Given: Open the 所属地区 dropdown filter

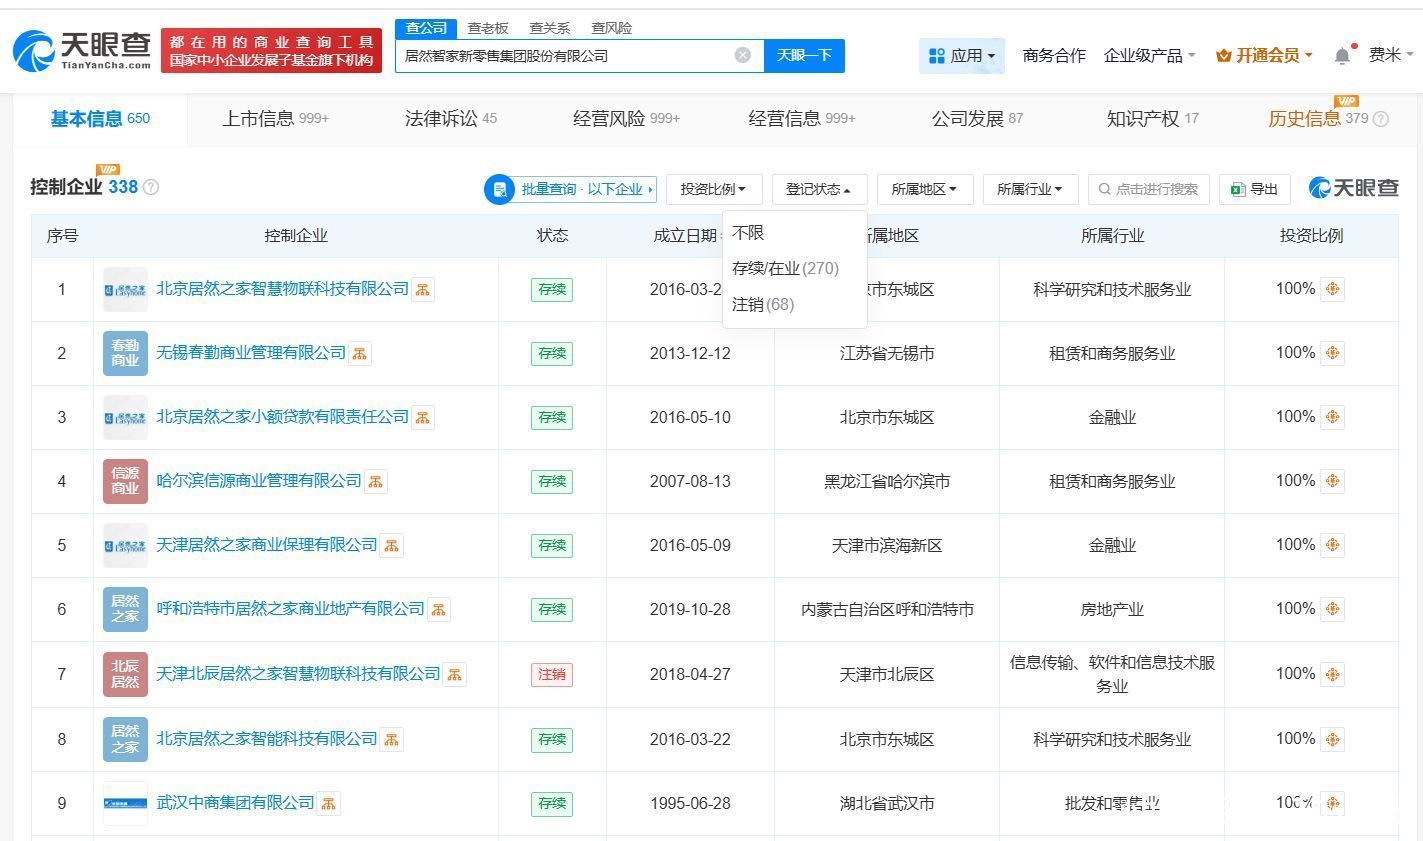Looking at the screenshot, I should coord(924,189).
